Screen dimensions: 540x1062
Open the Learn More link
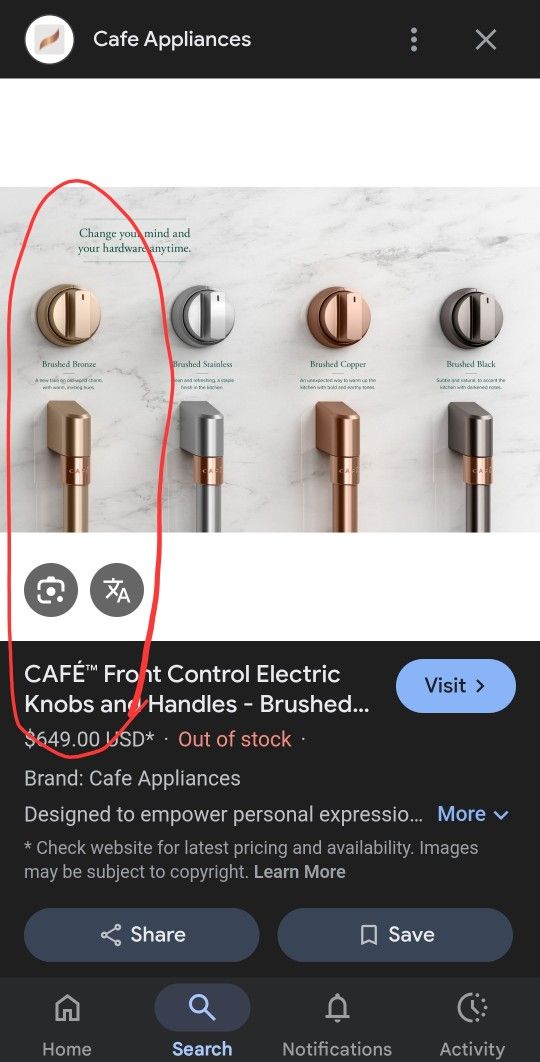299,872
